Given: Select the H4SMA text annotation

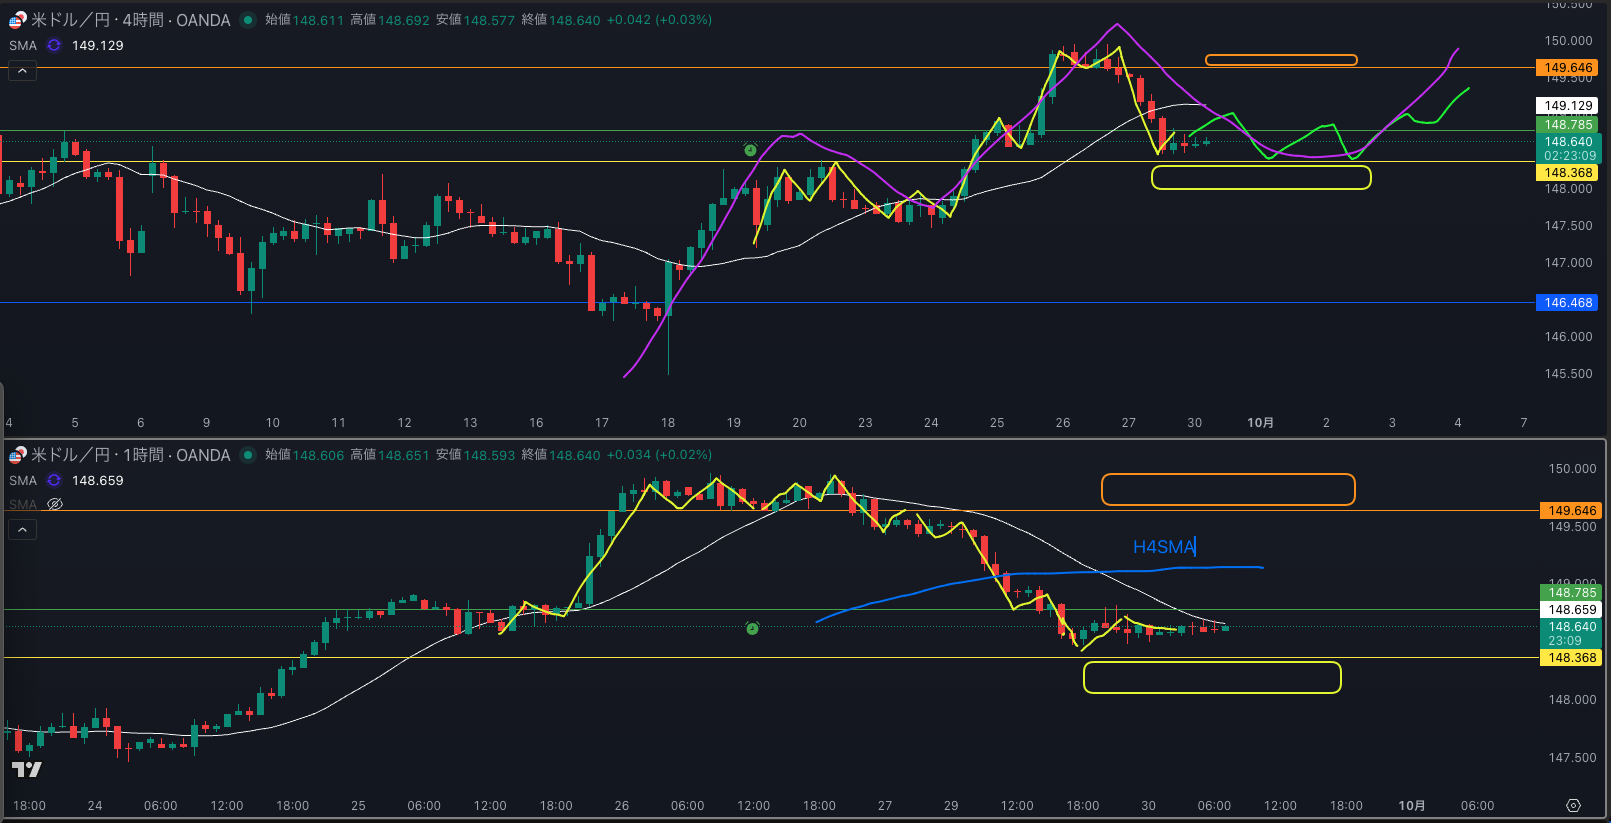Looking at the screenshot, I should click(x=1163, y=547).
